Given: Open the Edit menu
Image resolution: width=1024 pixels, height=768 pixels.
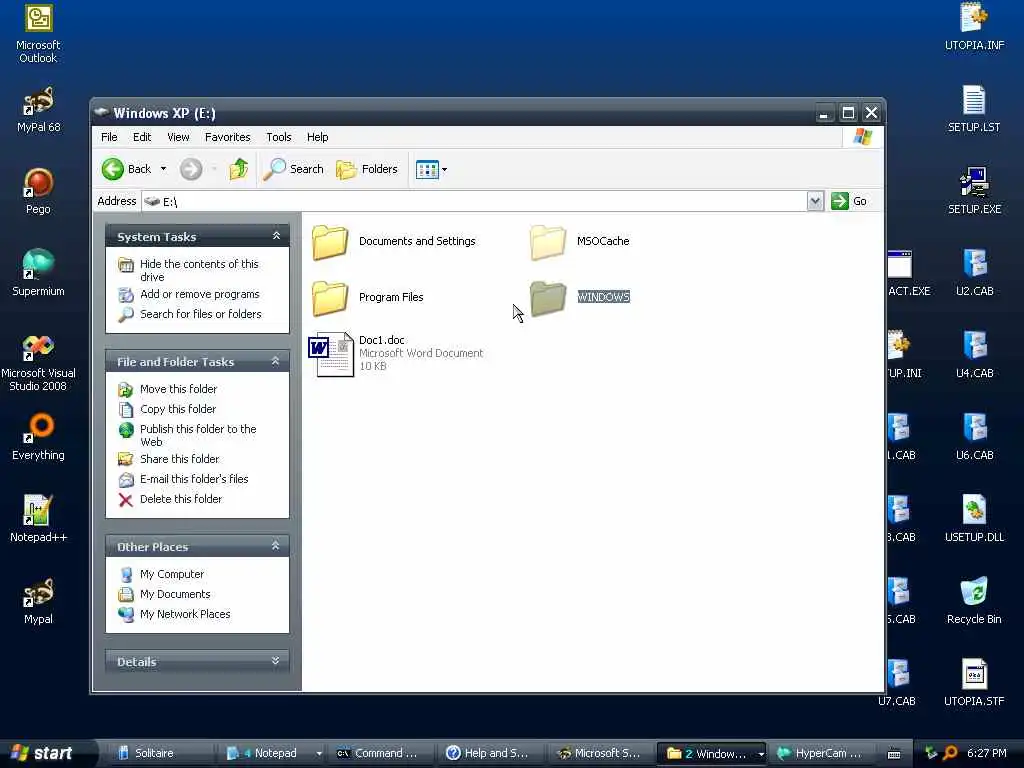Looking at the screenshot, I should coord(142,137).
